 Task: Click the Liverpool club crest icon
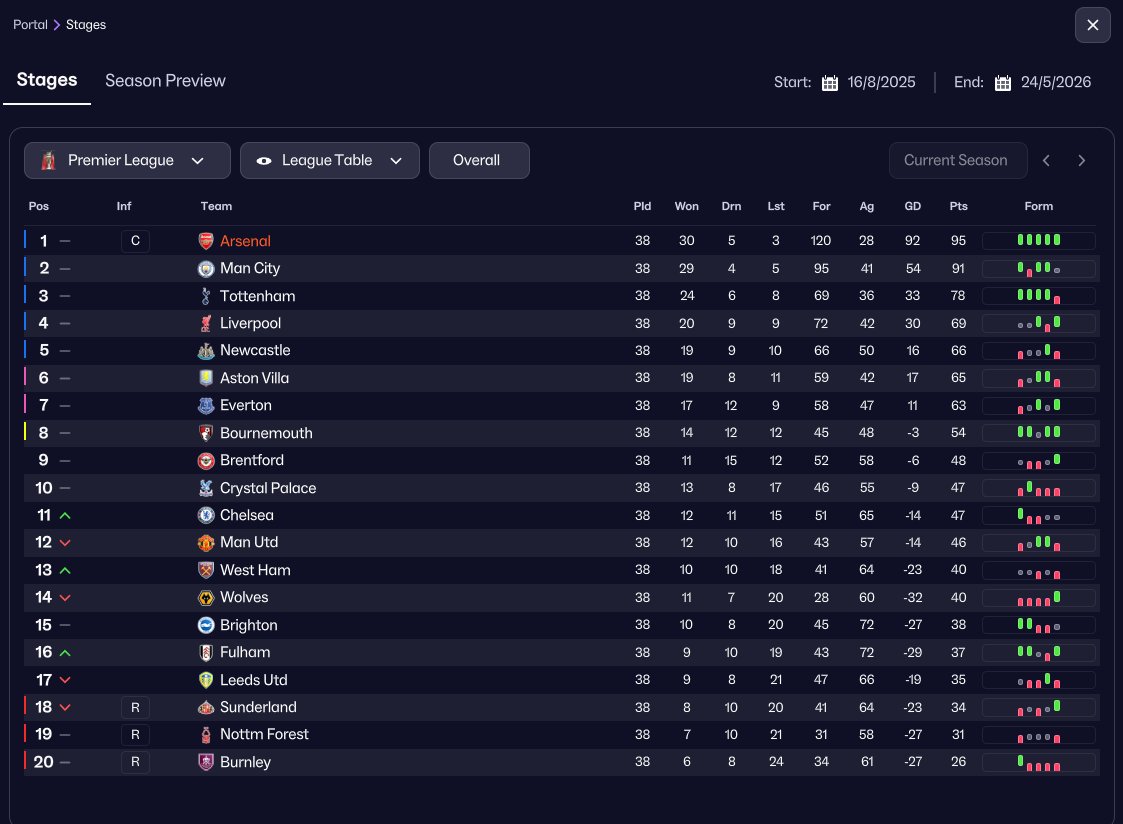(206, 324)
